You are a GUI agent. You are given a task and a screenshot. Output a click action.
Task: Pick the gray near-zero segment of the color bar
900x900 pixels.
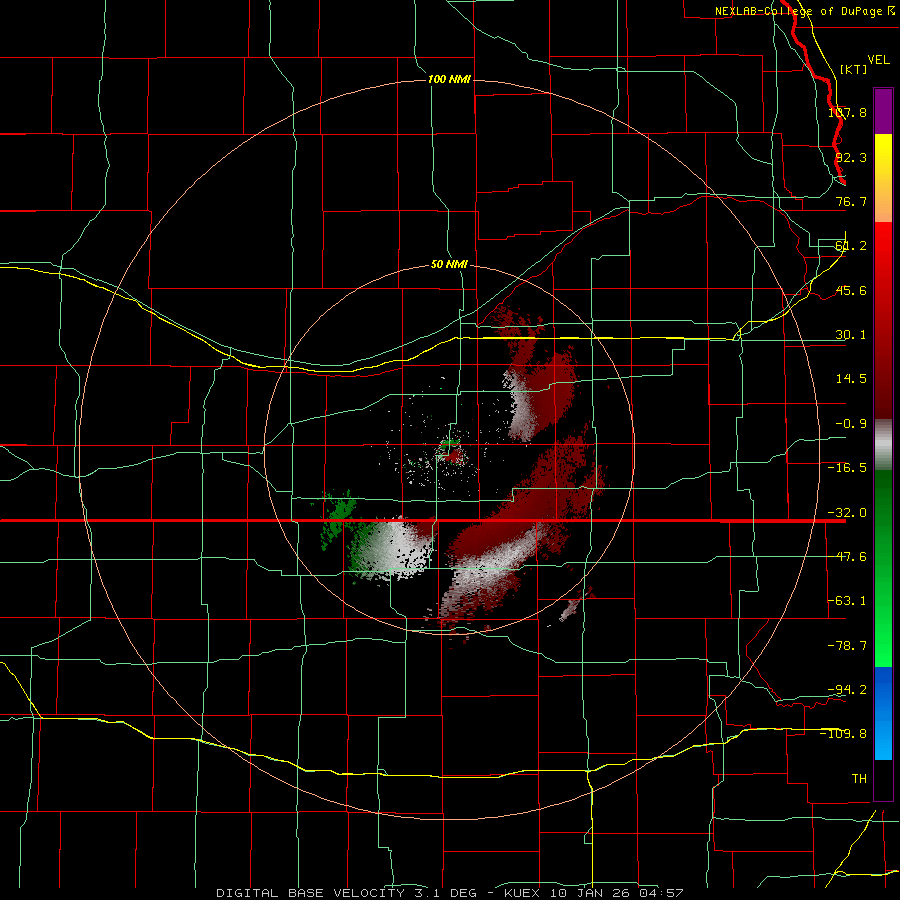pos(883,445)
